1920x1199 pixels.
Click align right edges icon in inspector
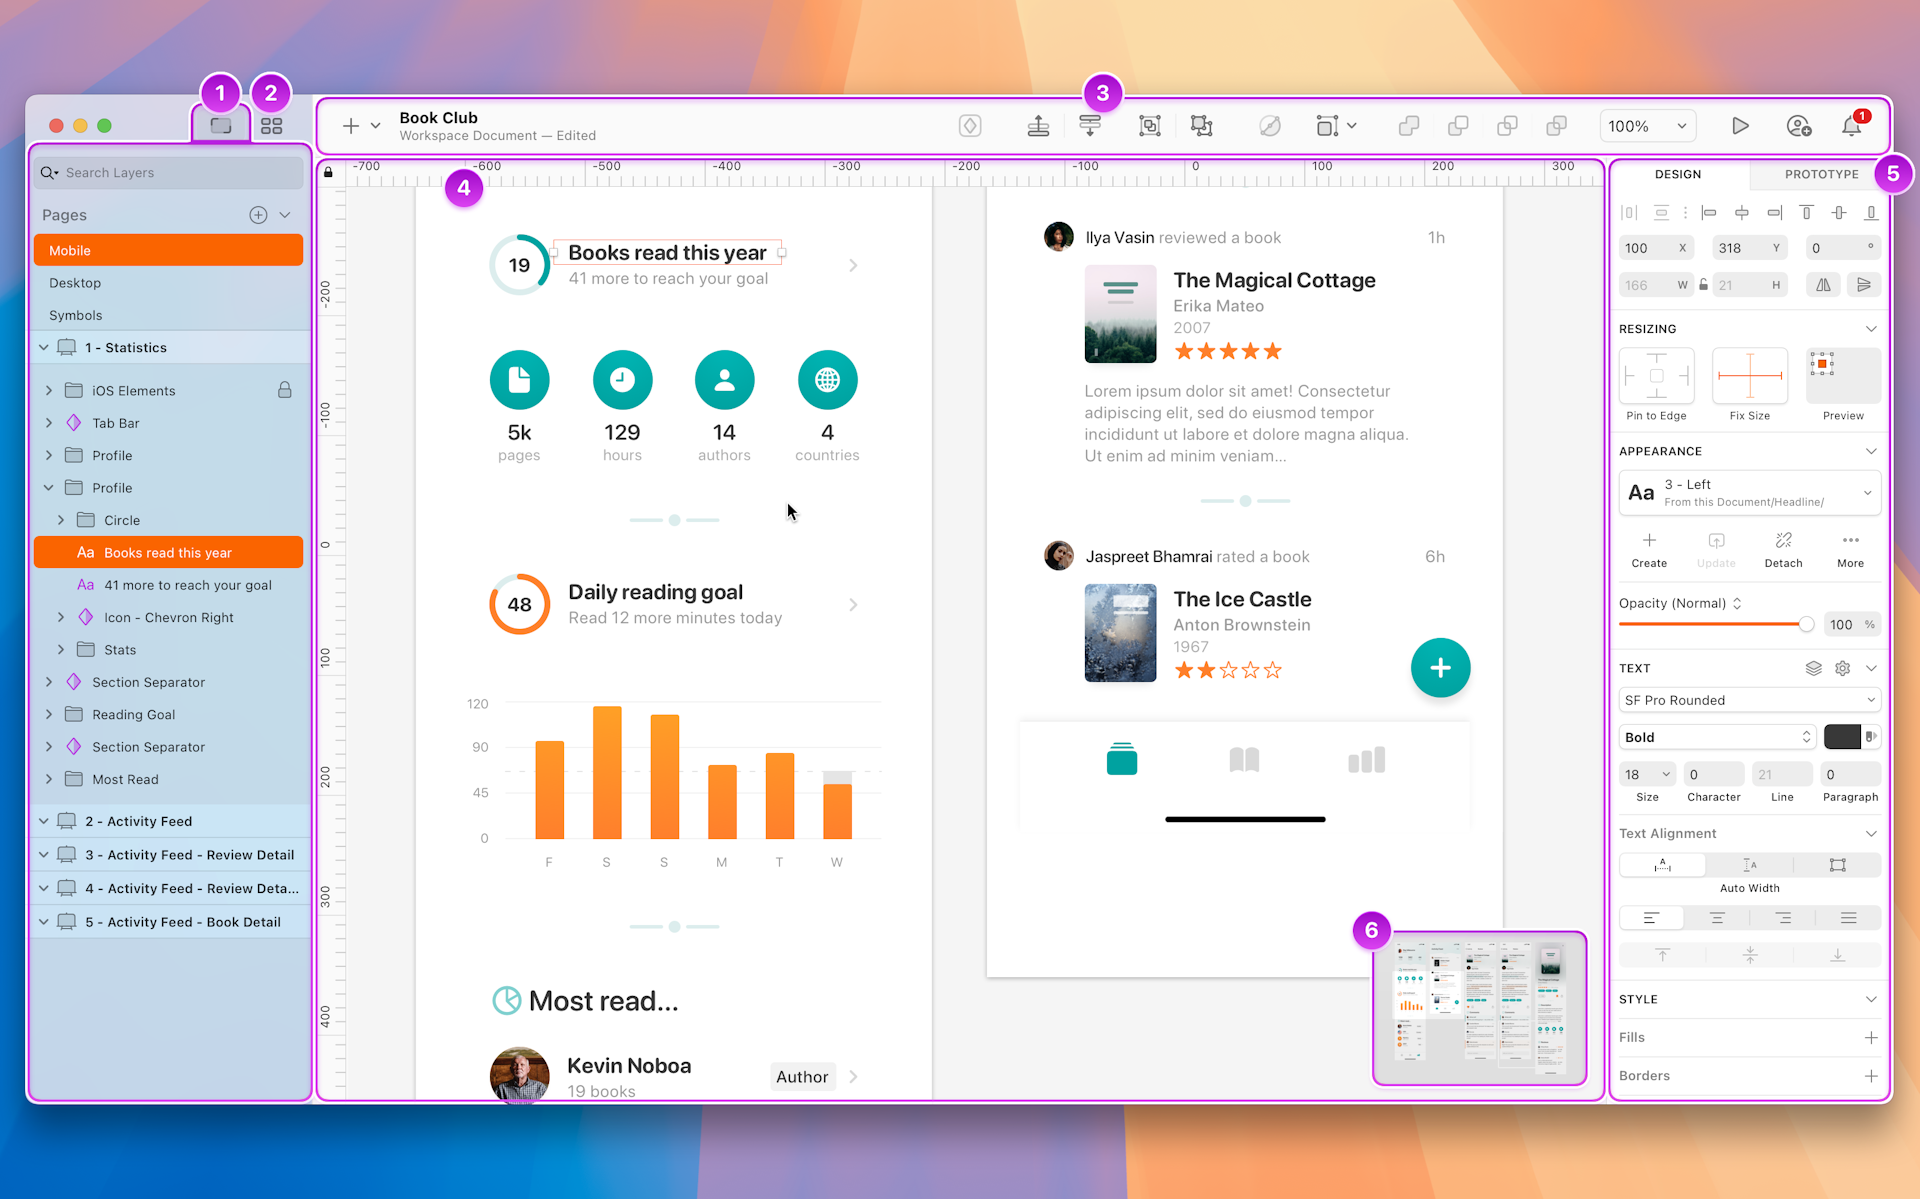tap(1774, 212)
